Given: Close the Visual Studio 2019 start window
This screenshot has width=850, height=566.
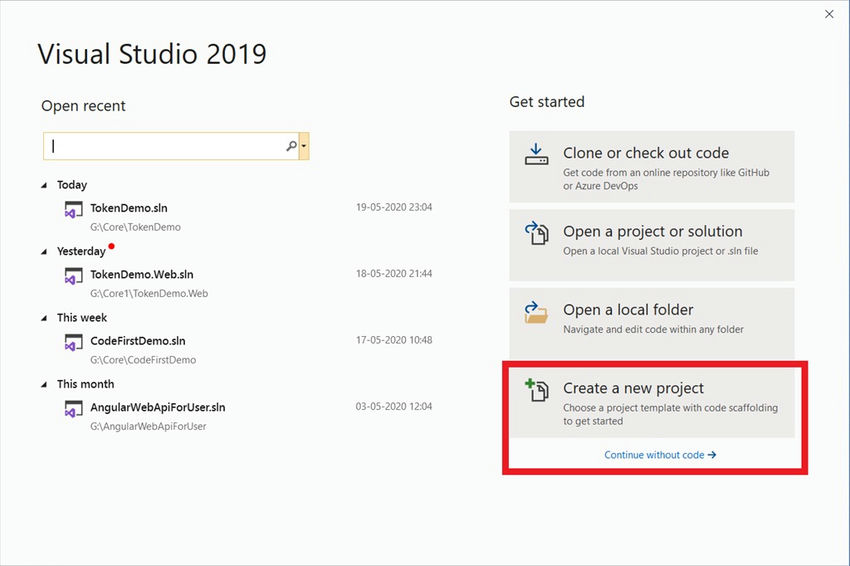Looking at the screenshot, I should (829, 14).
